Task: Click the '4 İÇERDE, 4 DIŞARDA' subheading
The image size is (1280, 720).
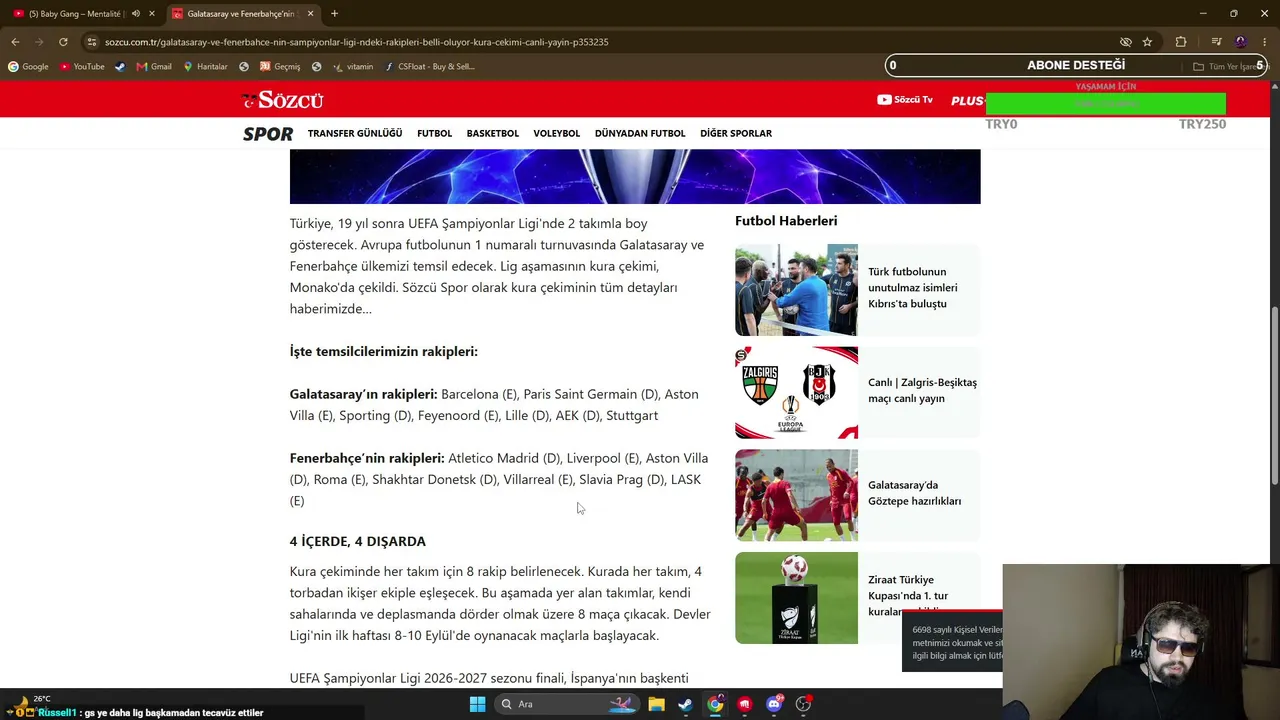Action: coord(358,541)
